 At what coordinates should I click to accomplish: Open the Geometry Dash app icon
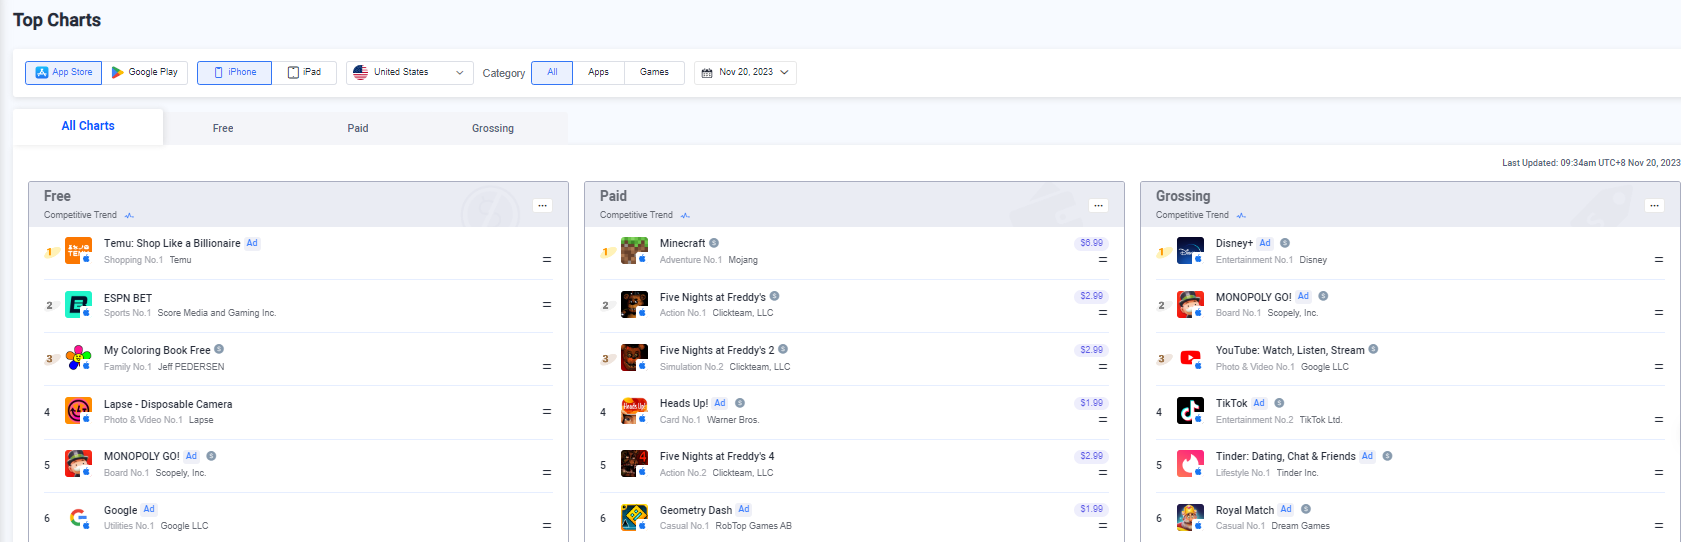634,517
